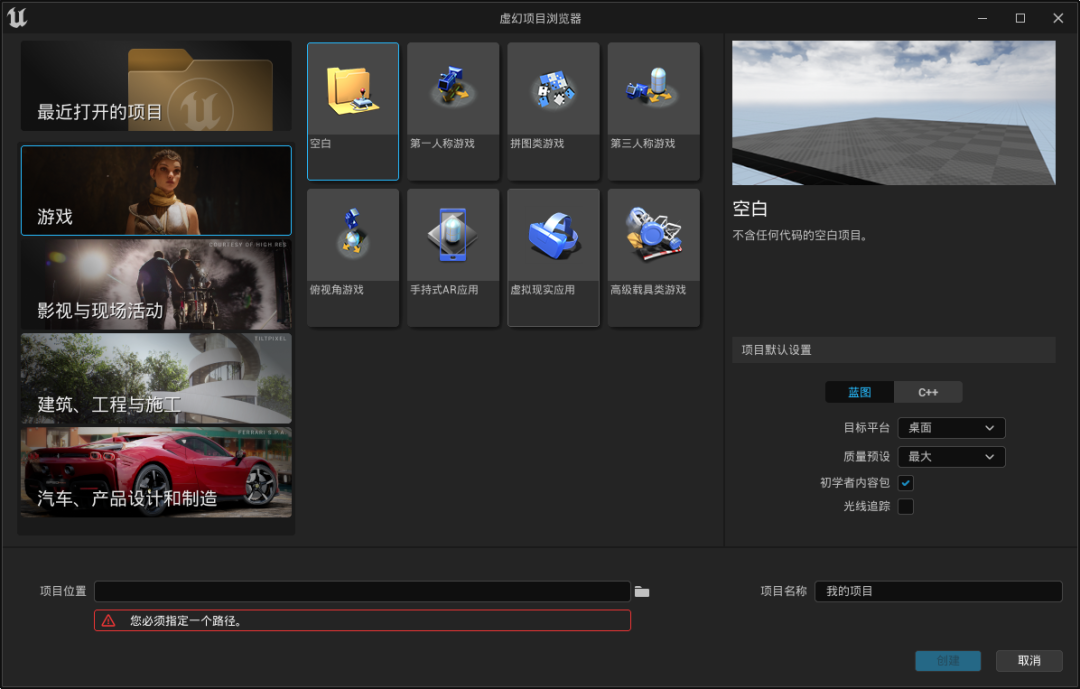The height and width of the screenshot is (689, 1080).
Task: Open 建筑、工程与施工 category
Action: click(156, 378)
